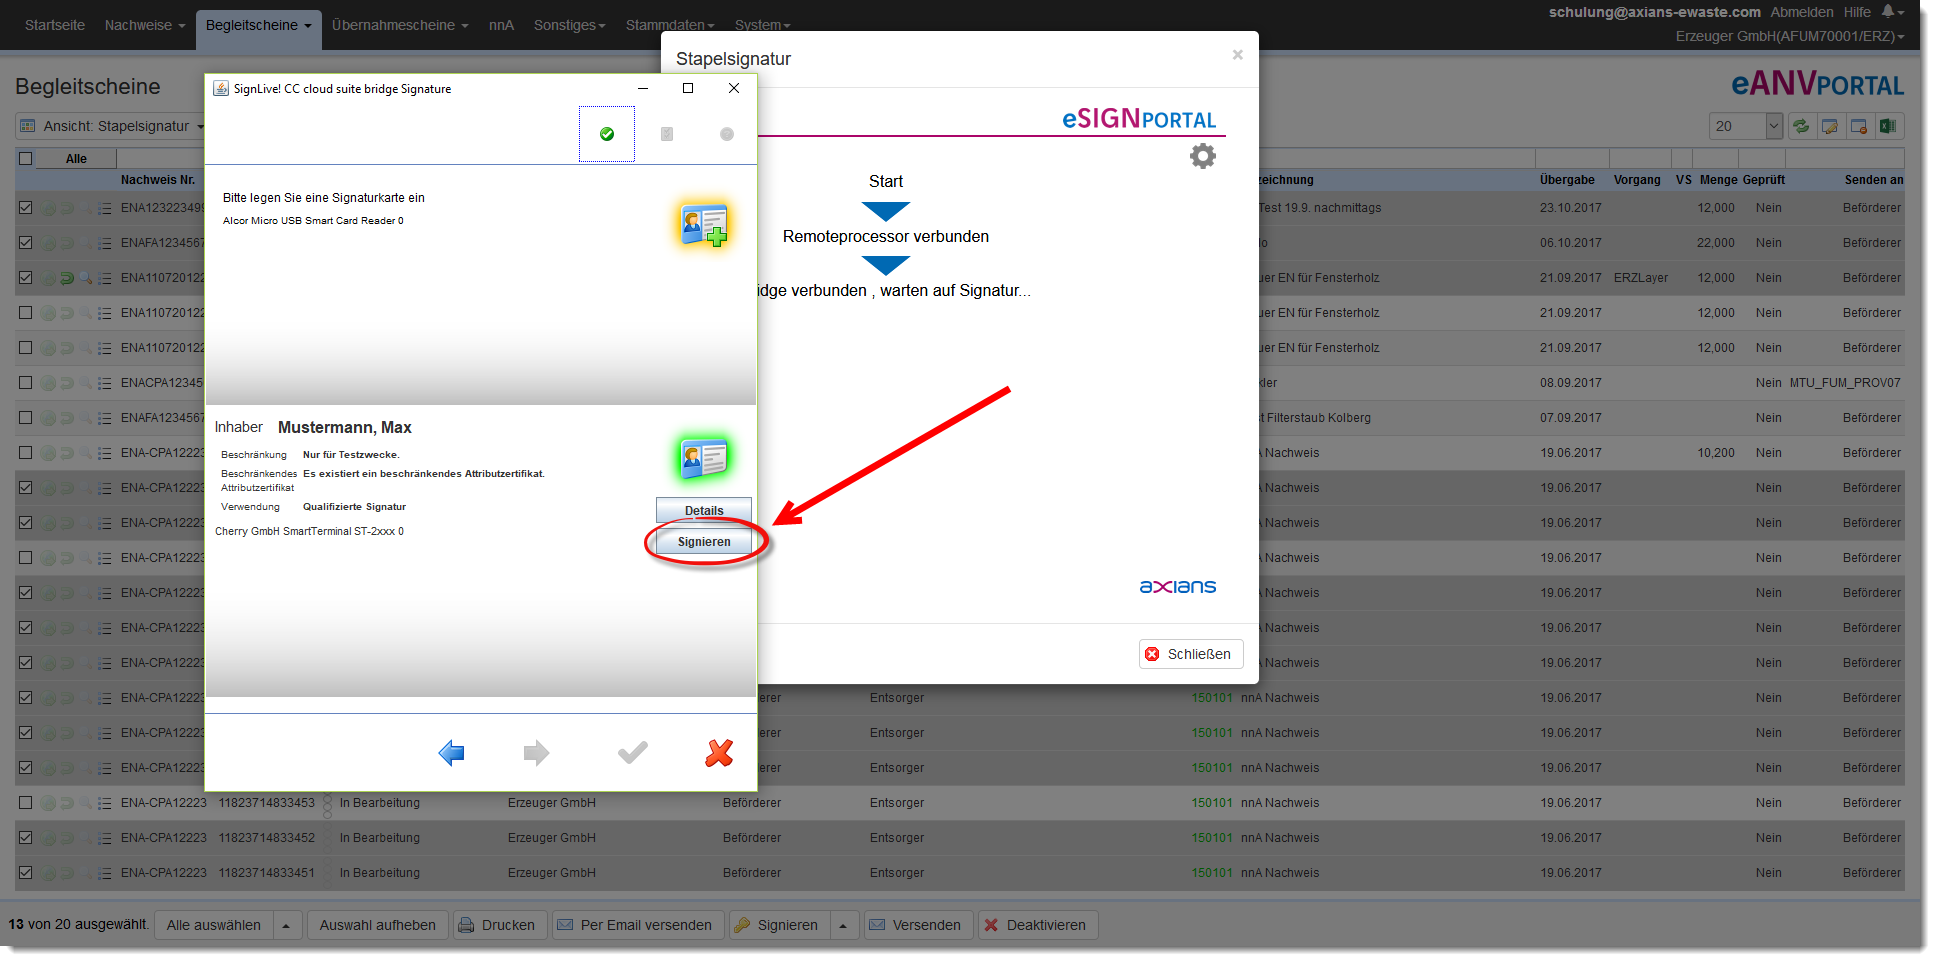Click the edit view pencil icon
The image size is (1935, 961).
coord(1830,126)
